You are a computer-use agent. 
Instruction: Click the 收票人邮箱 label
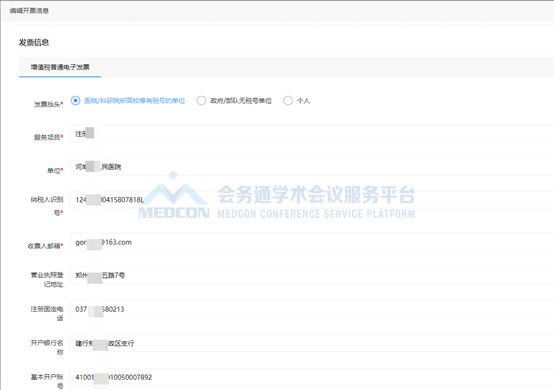pyautogui.click(x=46, y=246)
